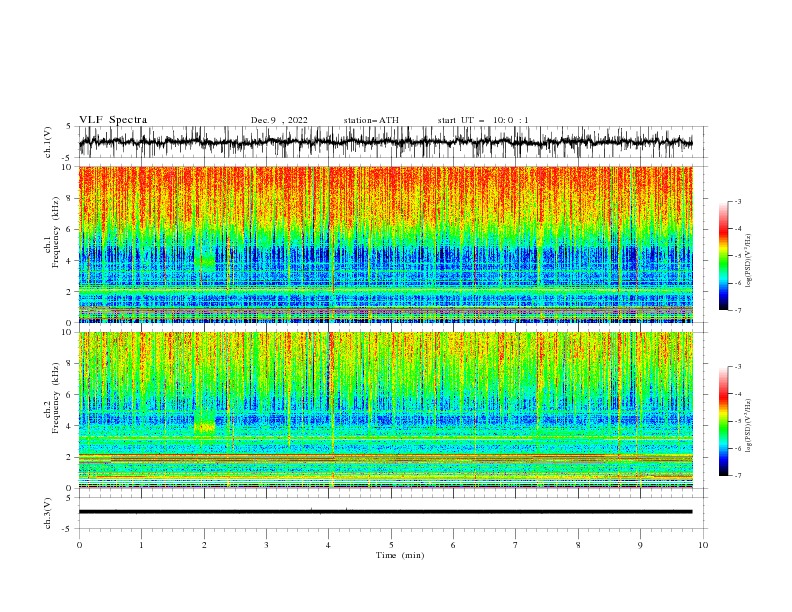This screenshot has height=612, width=792.
Task: Click the "-7" tick on ch.1 colorbar
Action: pos(737,310)
